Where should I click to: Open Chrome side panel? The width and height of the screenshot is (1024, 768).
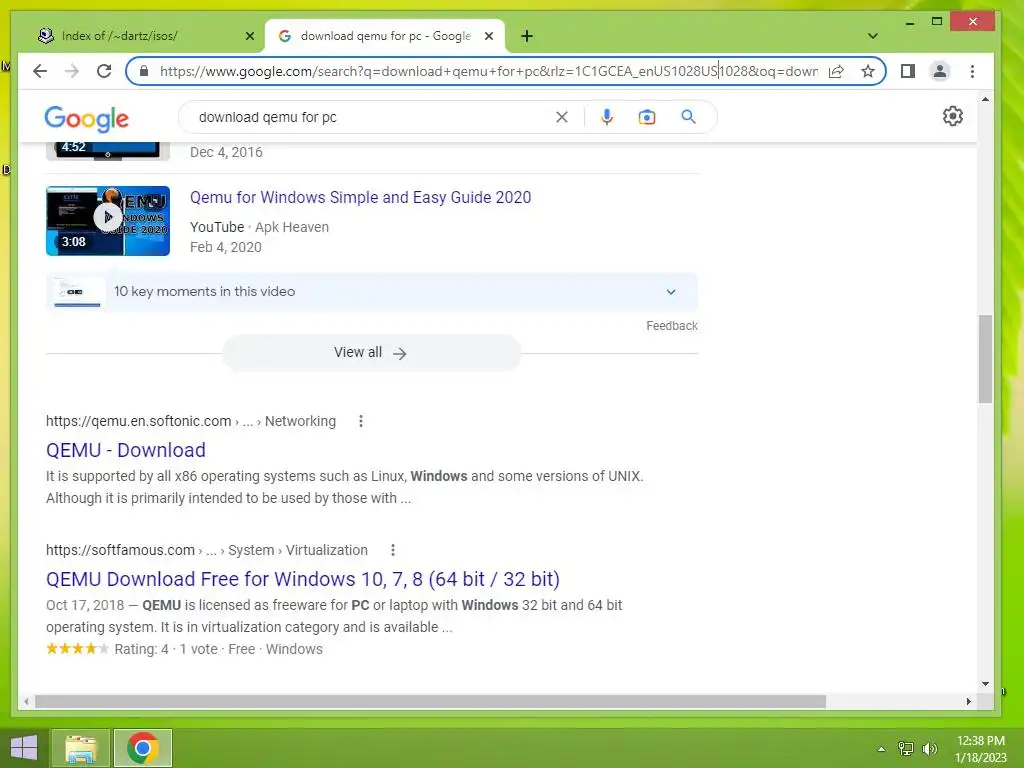(x=908, y=71)
